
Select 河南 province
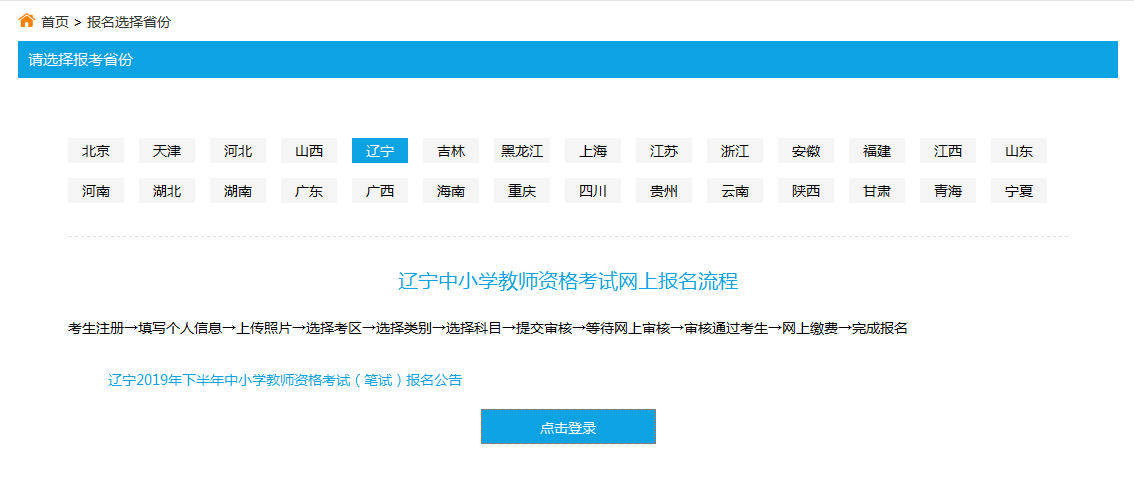pyautogui.click(x=95, y=191)
